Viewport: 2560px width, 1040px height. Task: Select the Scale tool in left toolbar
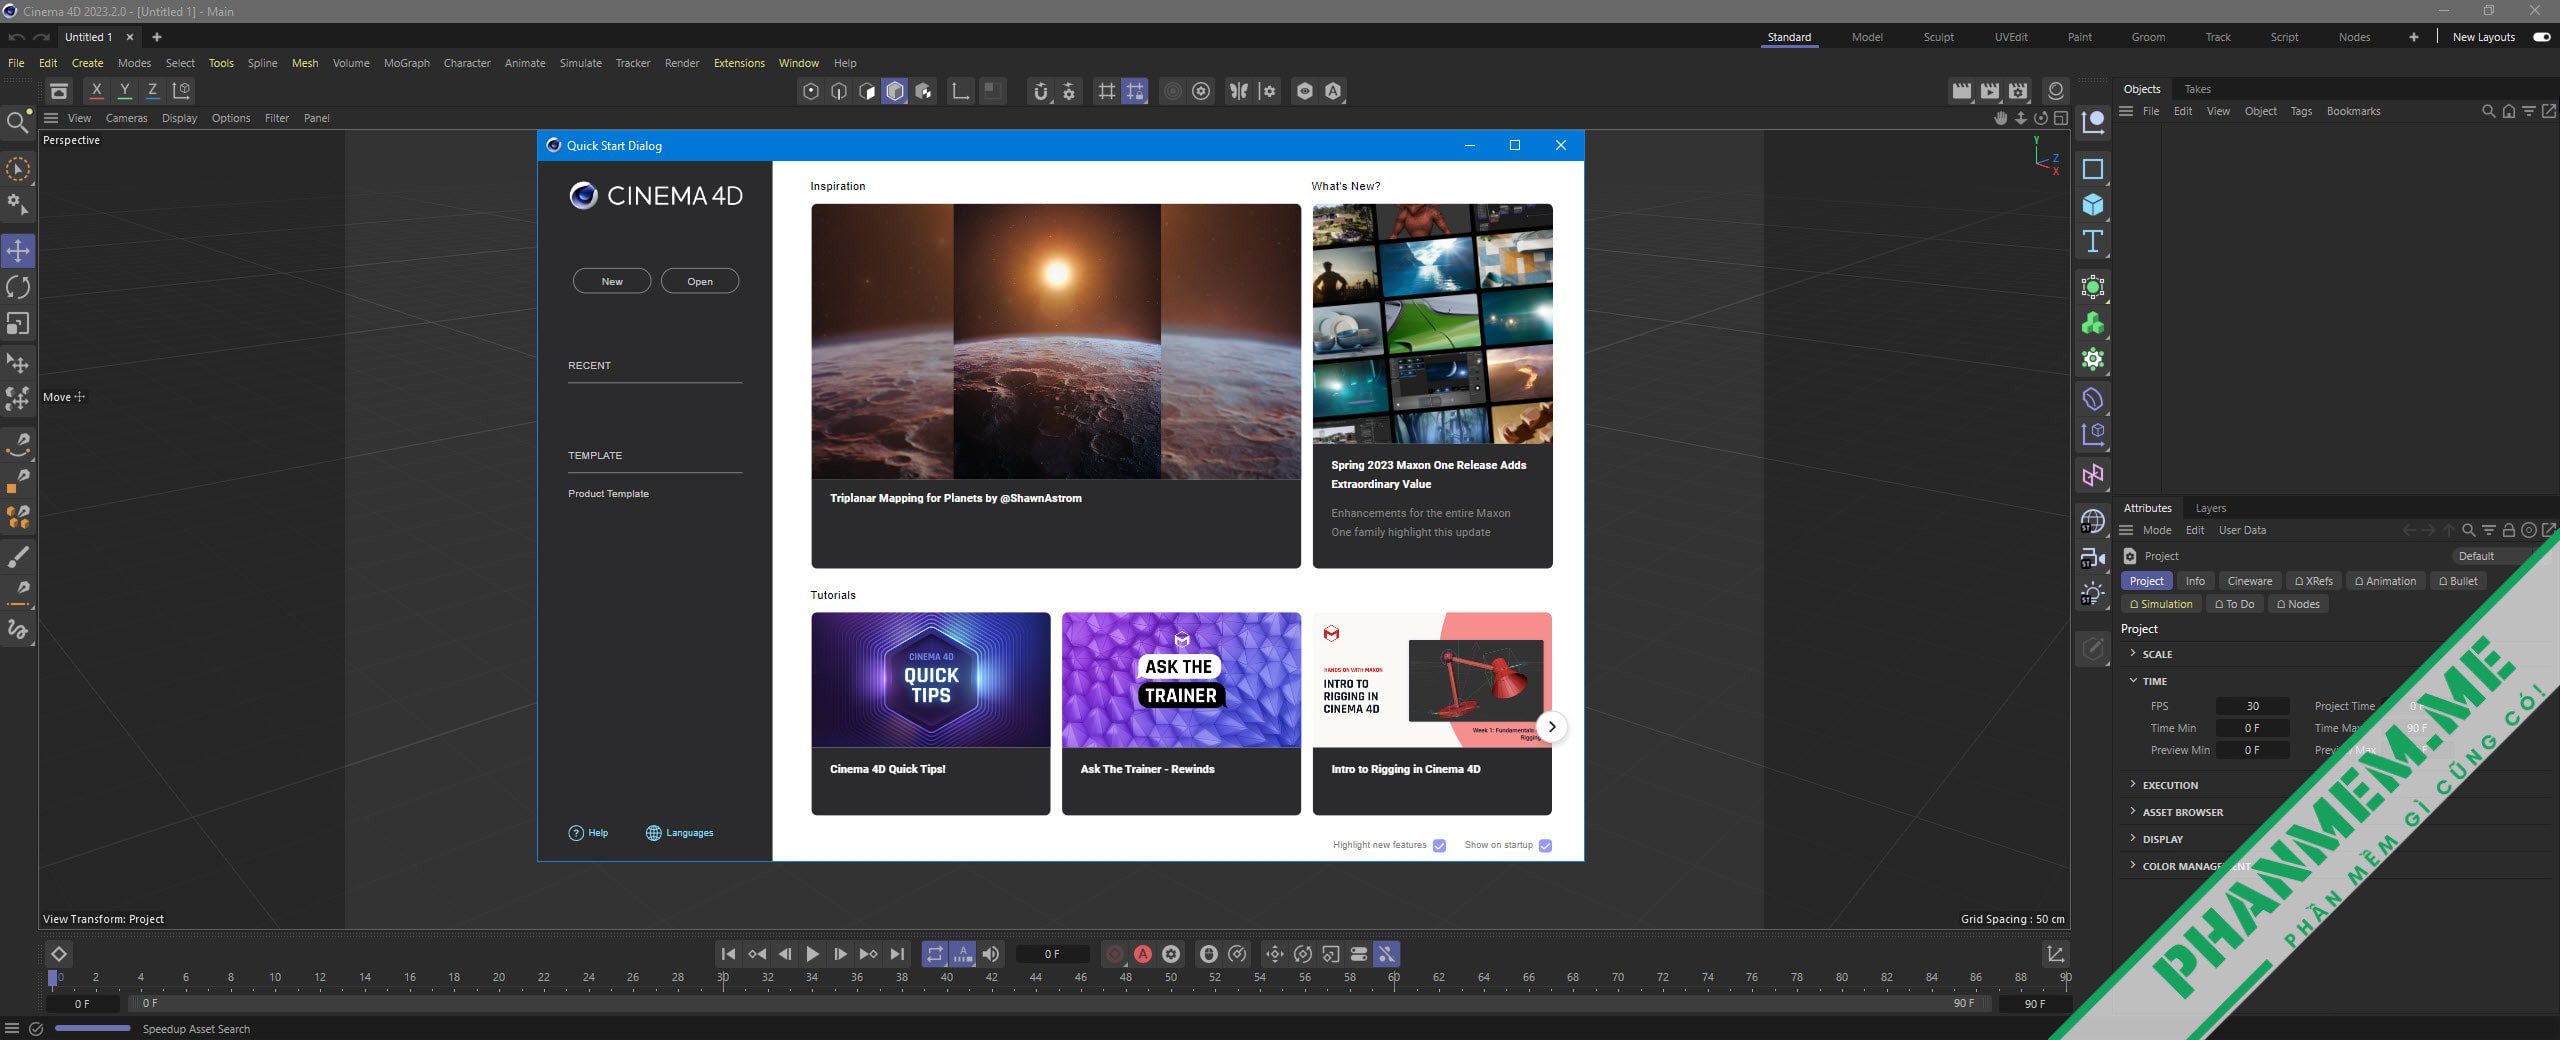pyautogui.click(x=18, y=324)
